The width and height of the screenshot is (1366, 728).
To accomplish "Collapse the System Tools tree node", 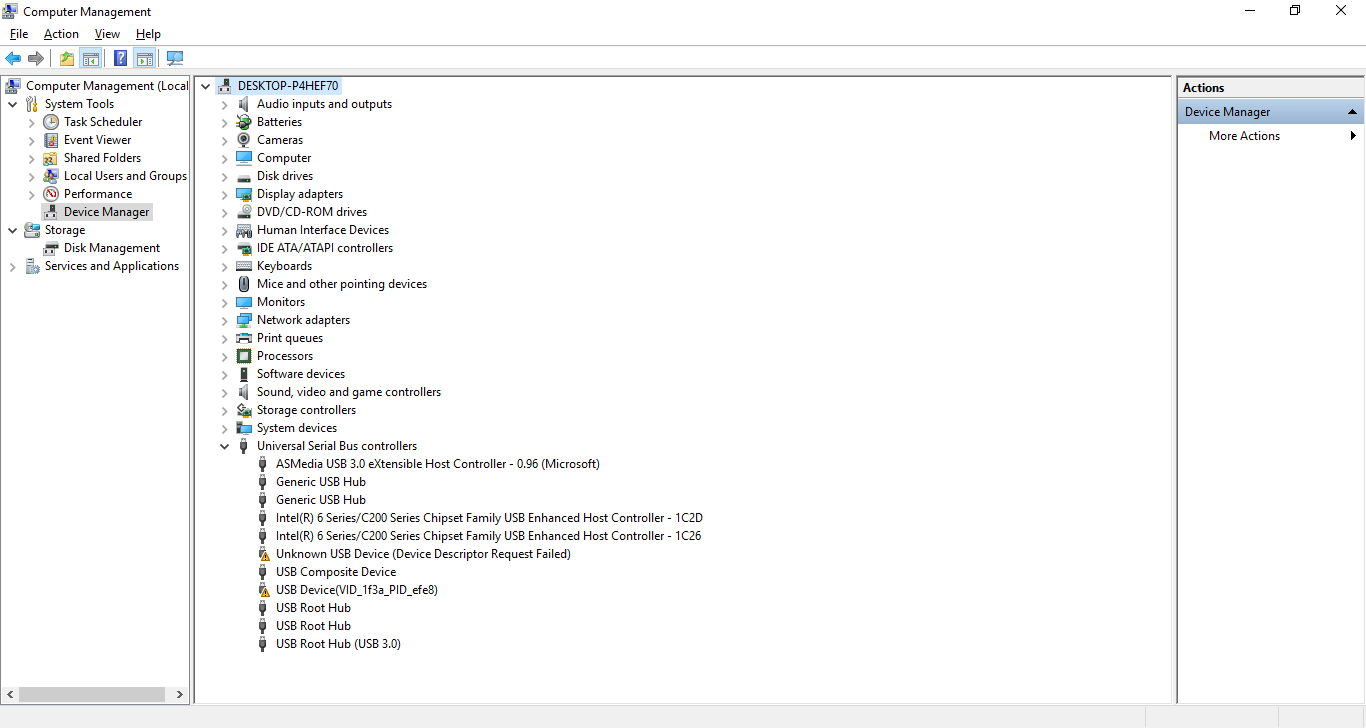I will pyautogui.click(x=12, y=104).
